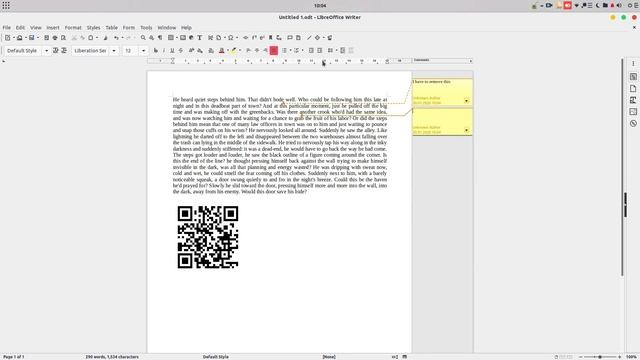Screen dimensions: 640x360
Task: Open sidebar Styles deck
Action: point(633,100)
